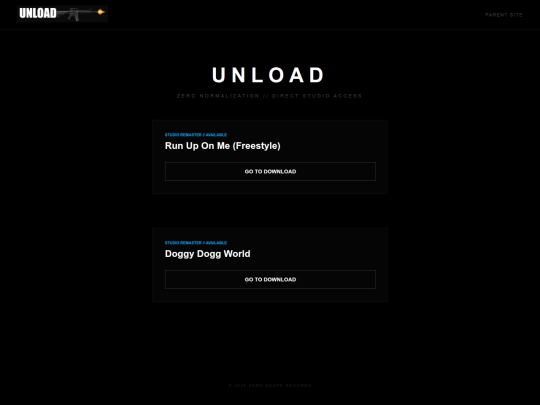This screenshot has height=405, width=540.
Task: Click the large UNLOAD page heading
Action: click(269, 75)
